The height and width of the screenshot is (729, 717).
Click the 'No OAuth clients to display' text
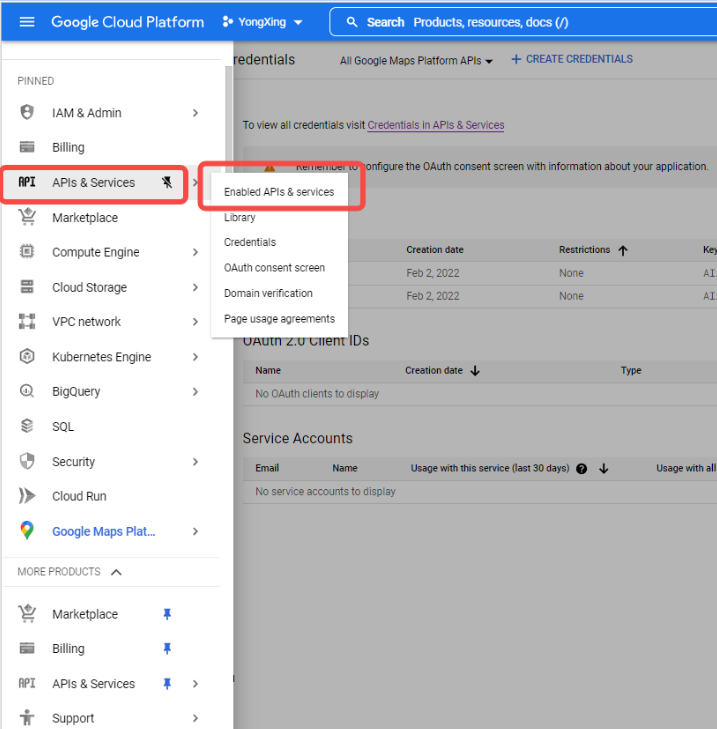point(317,394)
